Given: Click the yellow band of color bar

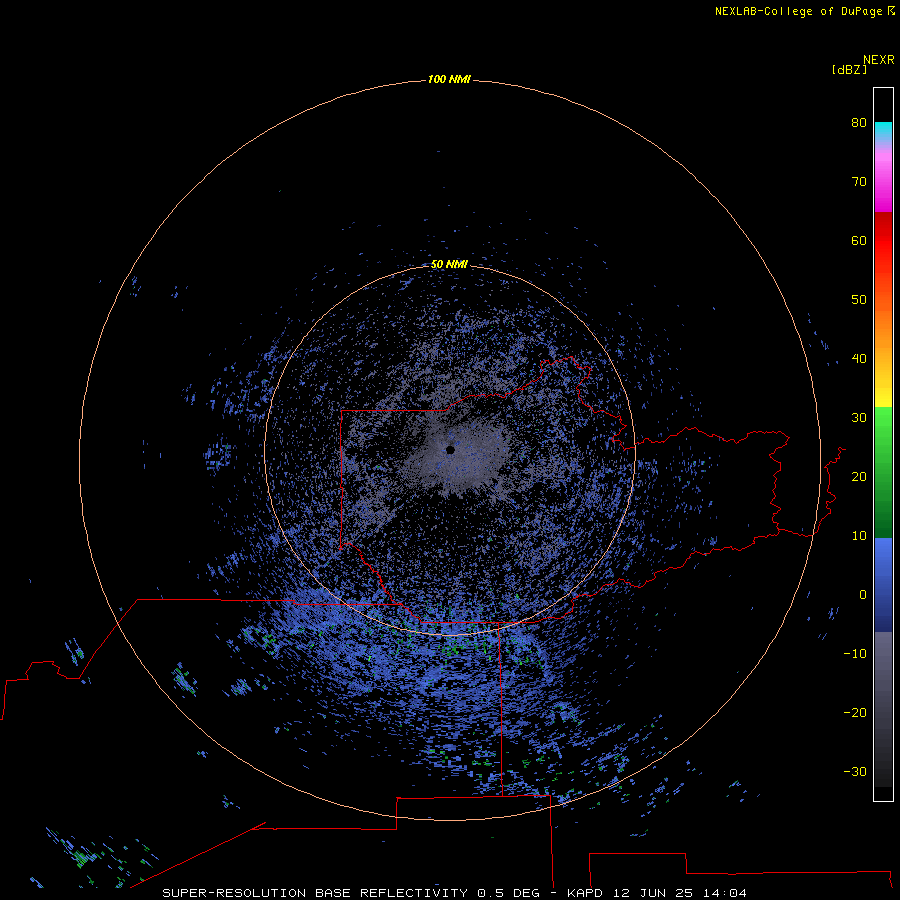Looking at the screenshot, I should [883, 397].
